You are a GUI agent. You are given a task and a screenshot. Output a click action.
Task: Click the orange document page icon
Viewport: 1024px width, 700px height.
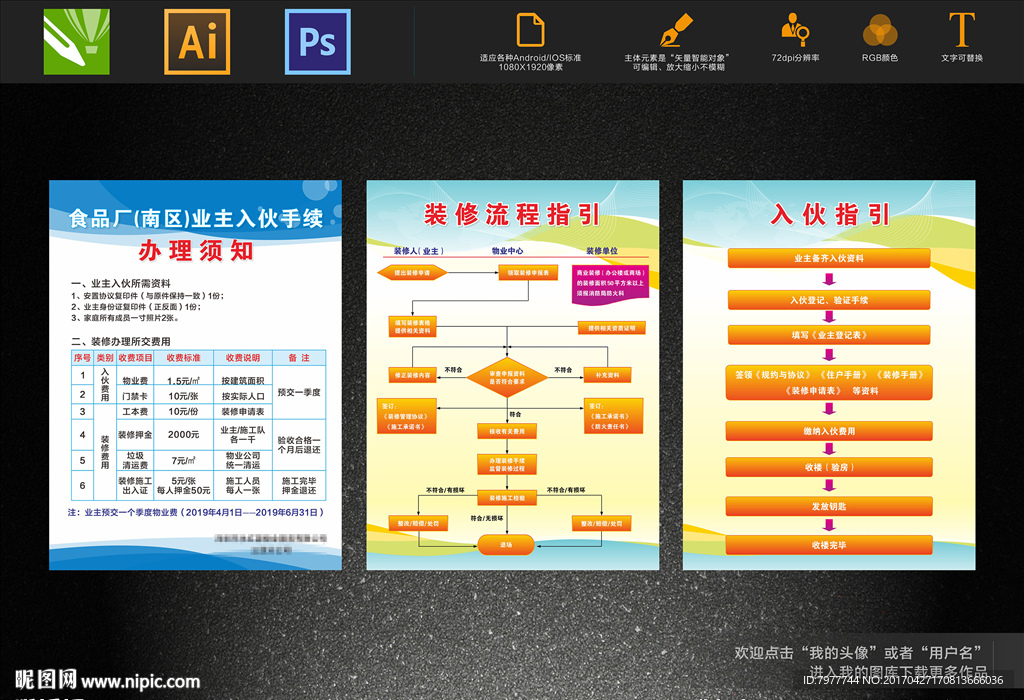click(530, 30)
